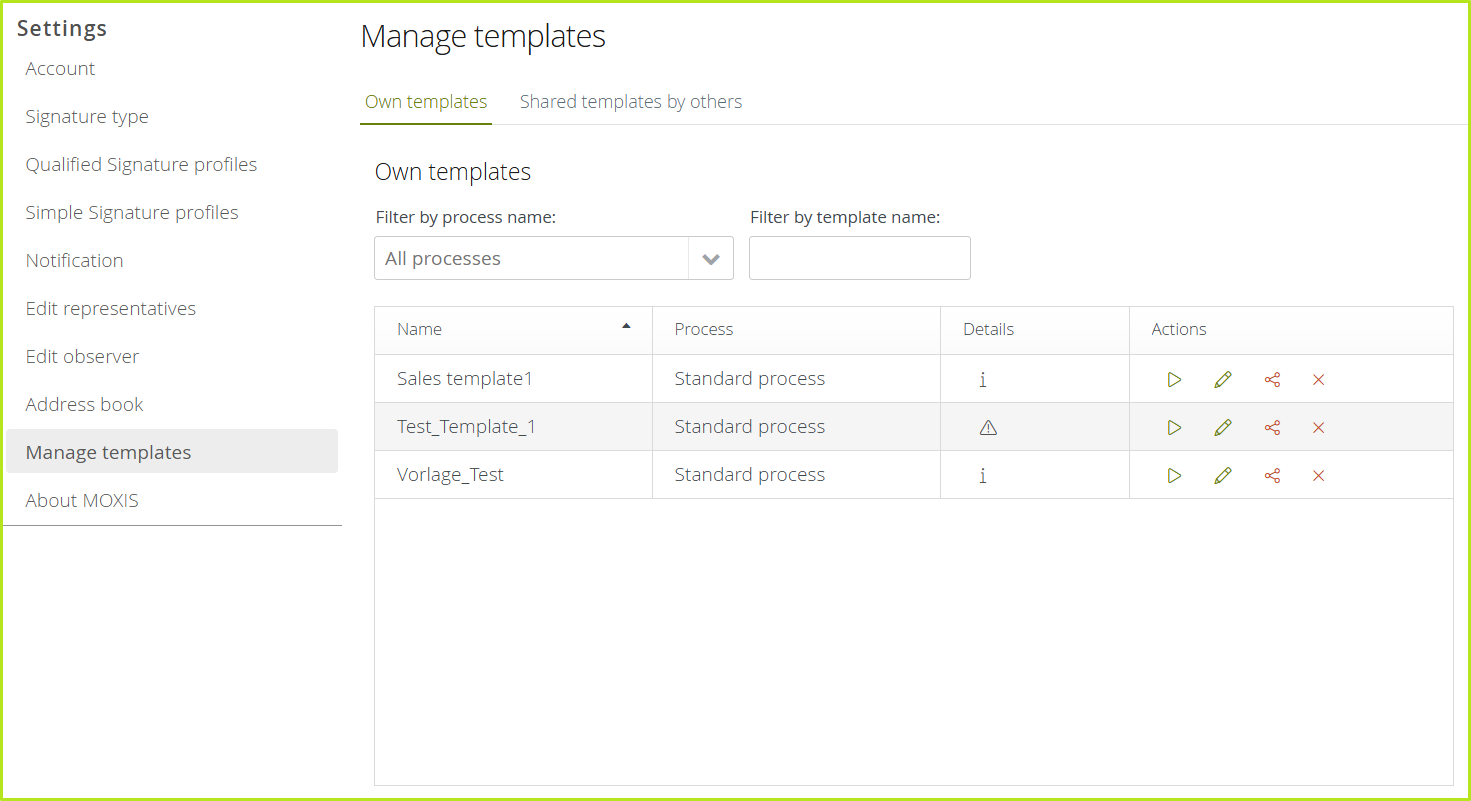The width and height of the screenshot is (1471, 801).
Task: Open details info for Sales template1
Action: (x=983, y=379)
